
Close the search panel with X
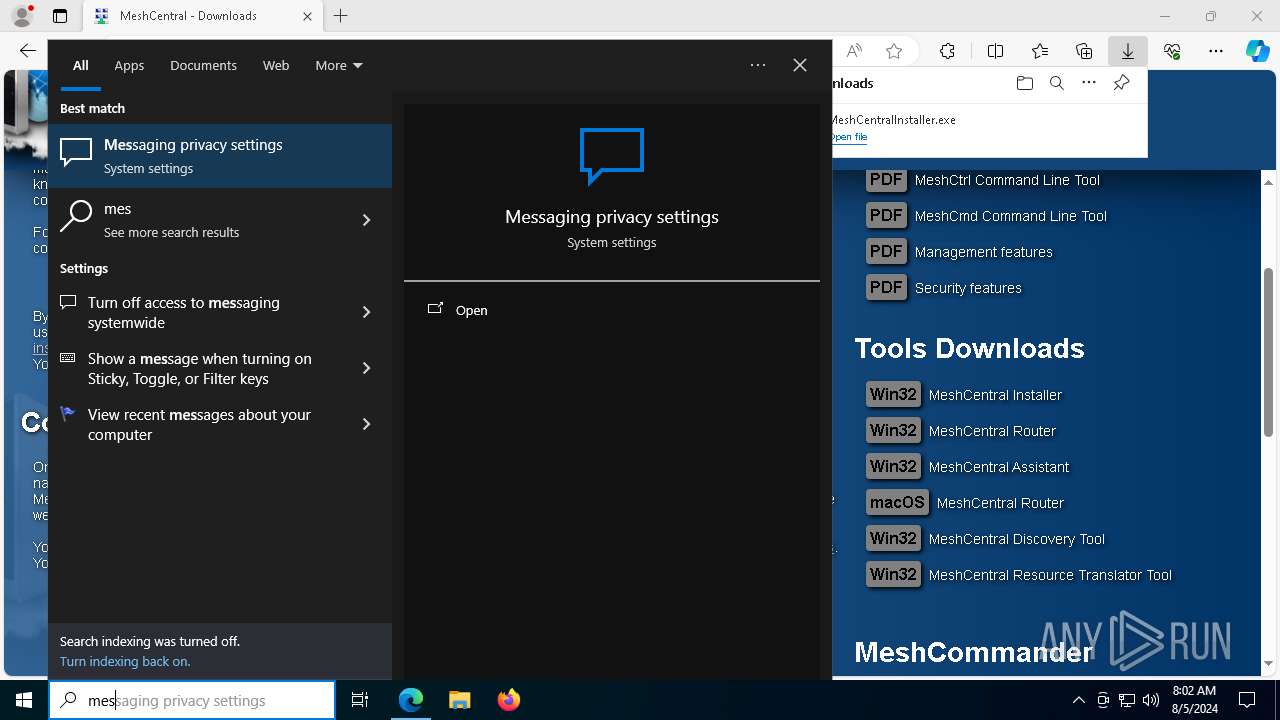800,65
